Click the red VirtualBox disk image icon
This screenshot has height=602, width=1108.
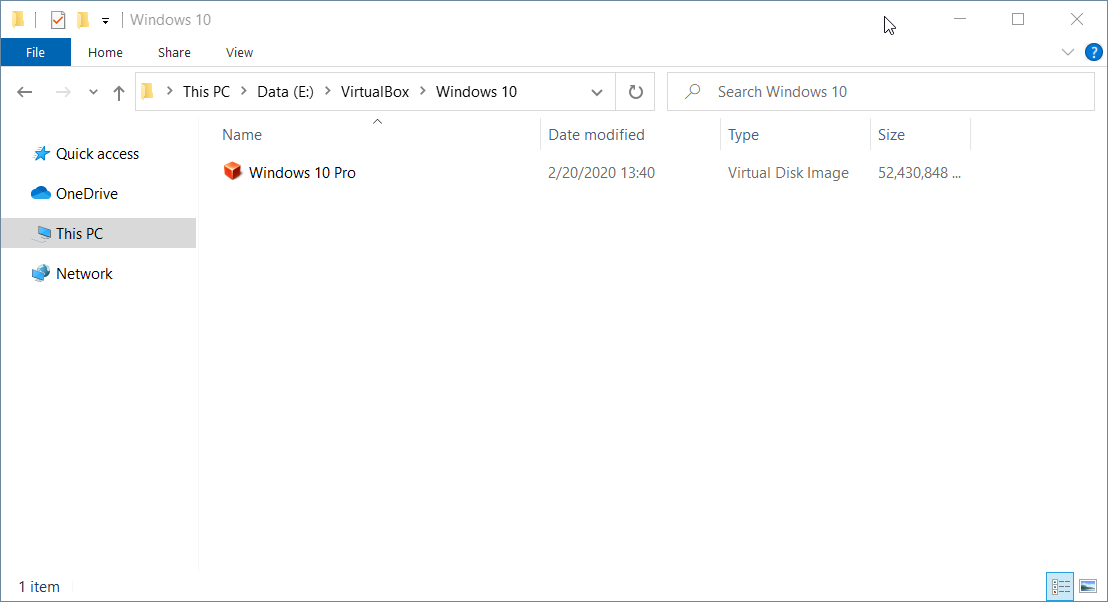(232, 172)
